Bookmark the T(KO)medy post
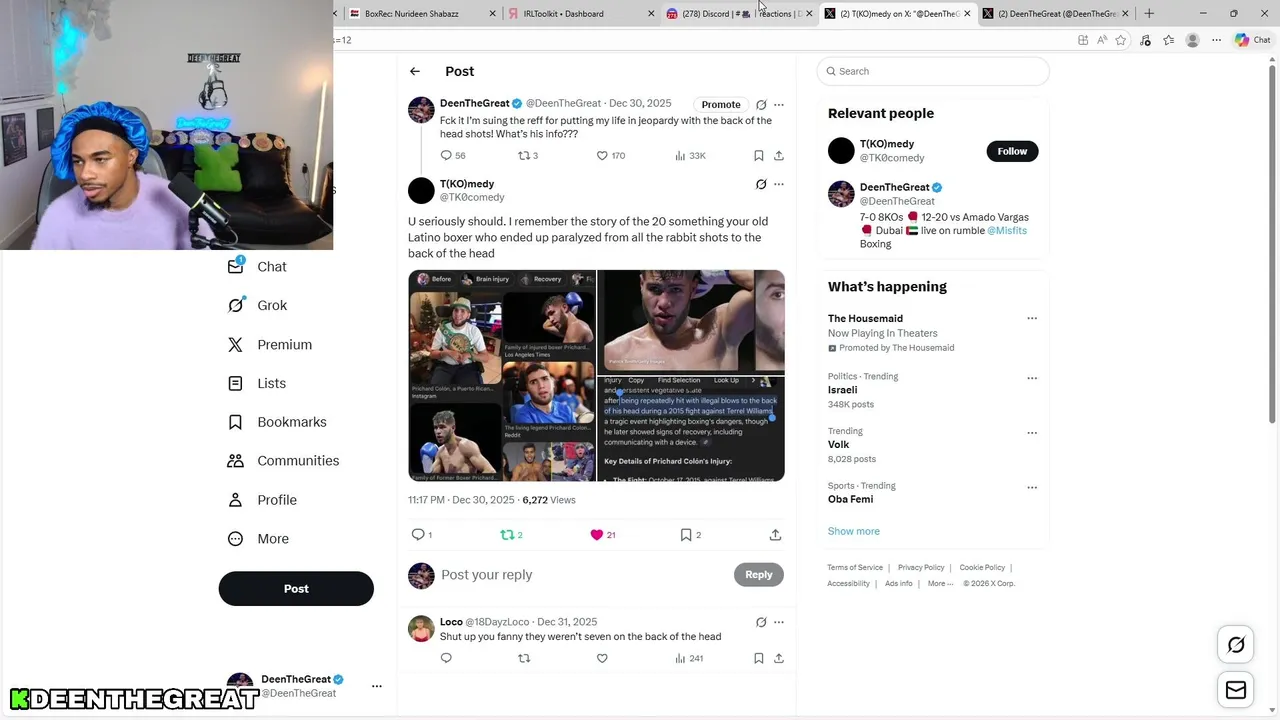The width and height of the screenshot is (1280, 720). point(686,535)
